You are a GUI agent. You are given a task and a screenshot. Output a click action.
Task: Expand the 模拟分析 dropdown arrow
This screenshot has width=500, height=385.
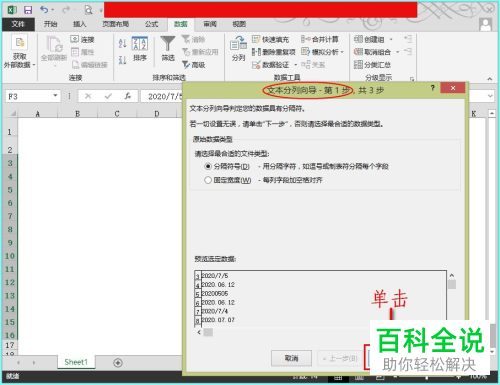[x=342, y=52]
